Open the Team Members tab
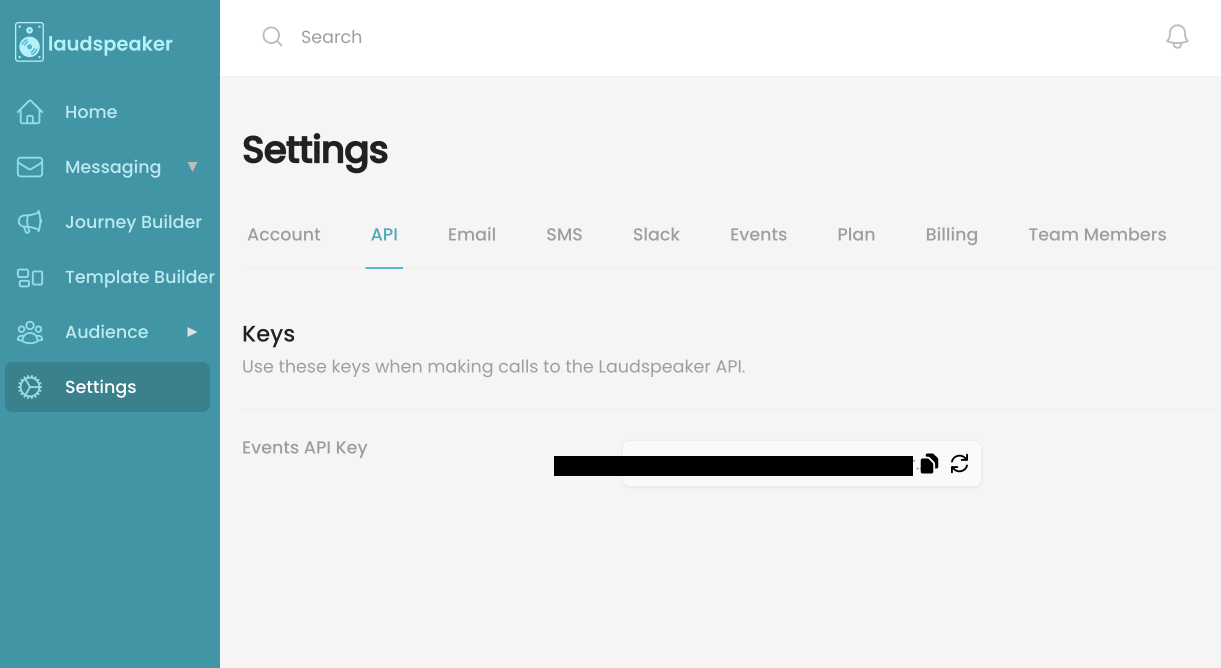The width and height of the screenshot is (1221, 668). point(1097,234)
